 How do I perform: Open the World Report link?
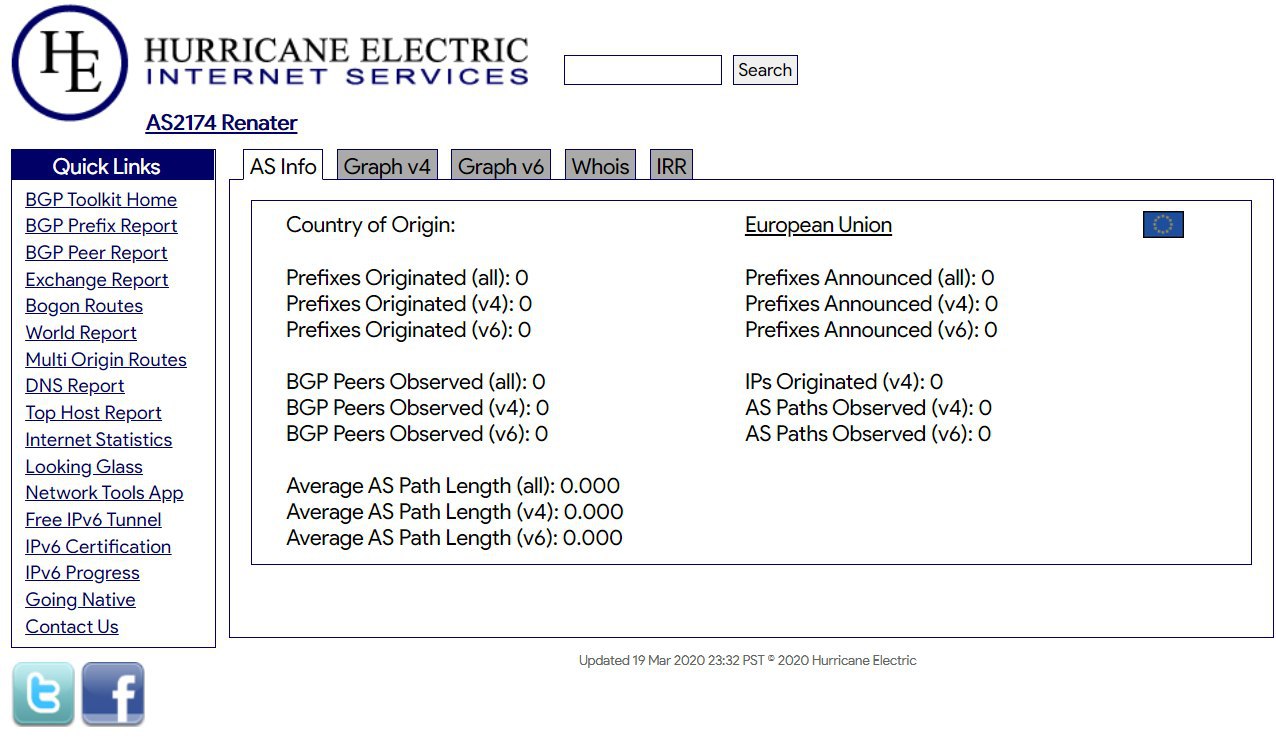pos(81,333)
